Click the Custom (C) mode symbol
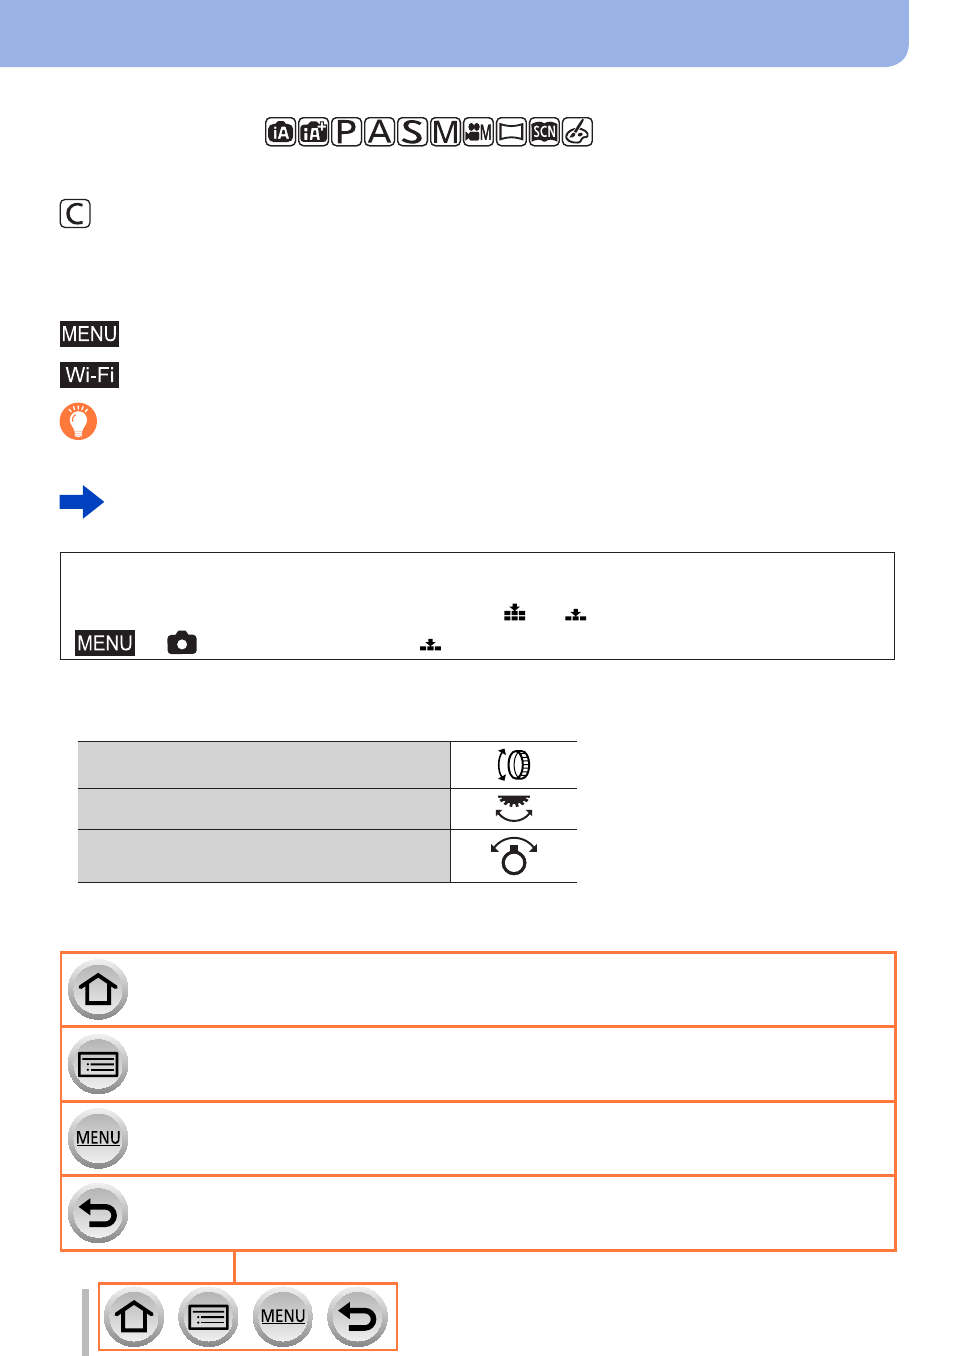The width and height of the screenshot is (954, 1356). [75, 213]
